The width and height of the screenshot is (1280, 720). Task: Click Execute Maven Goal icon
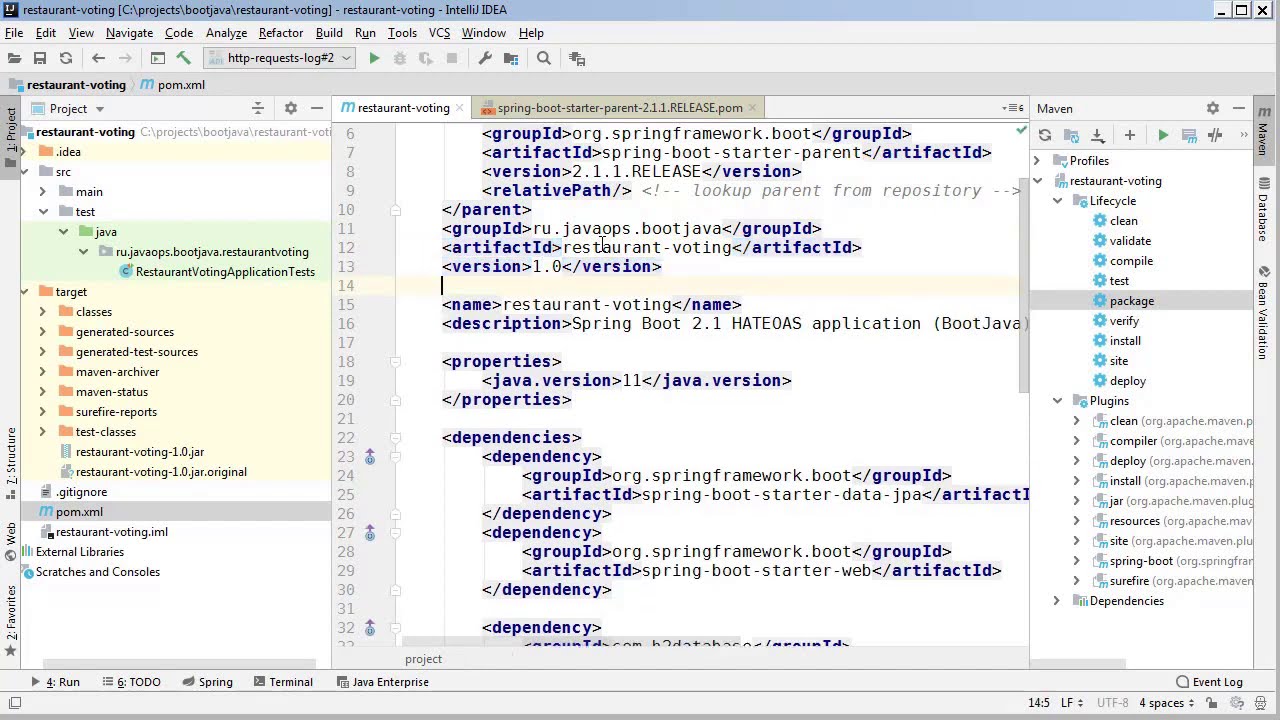(x=1189, y=135)
